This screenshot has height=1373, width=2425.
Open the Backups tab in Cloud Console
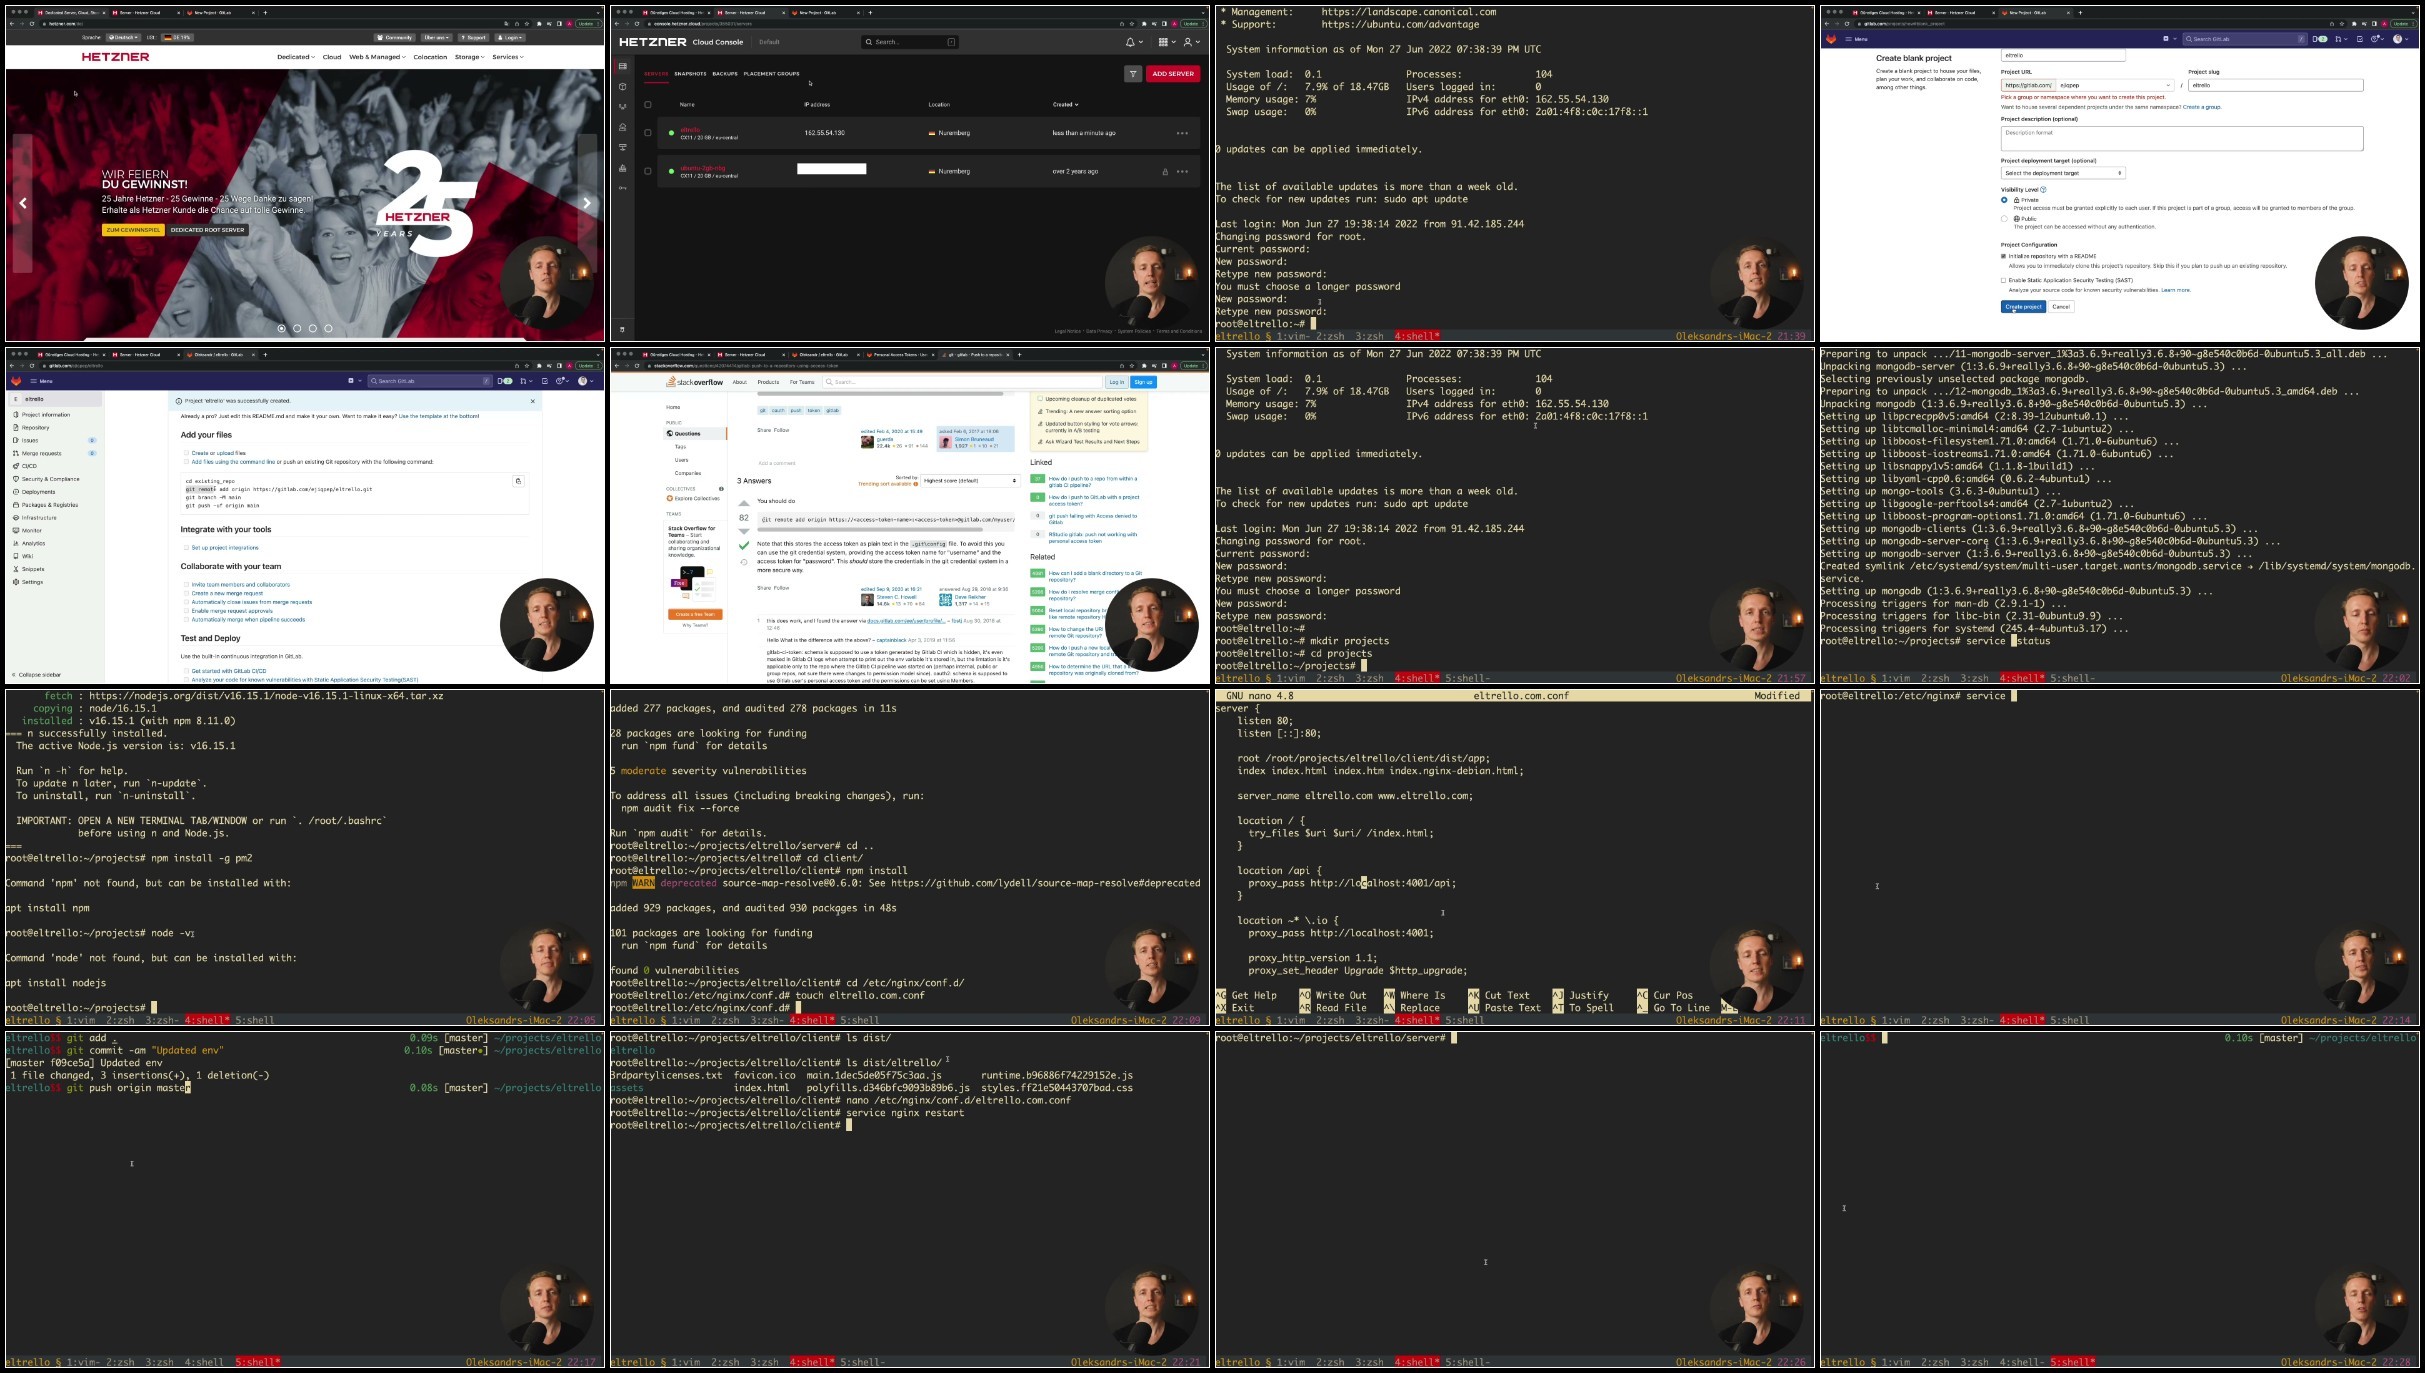725,74
